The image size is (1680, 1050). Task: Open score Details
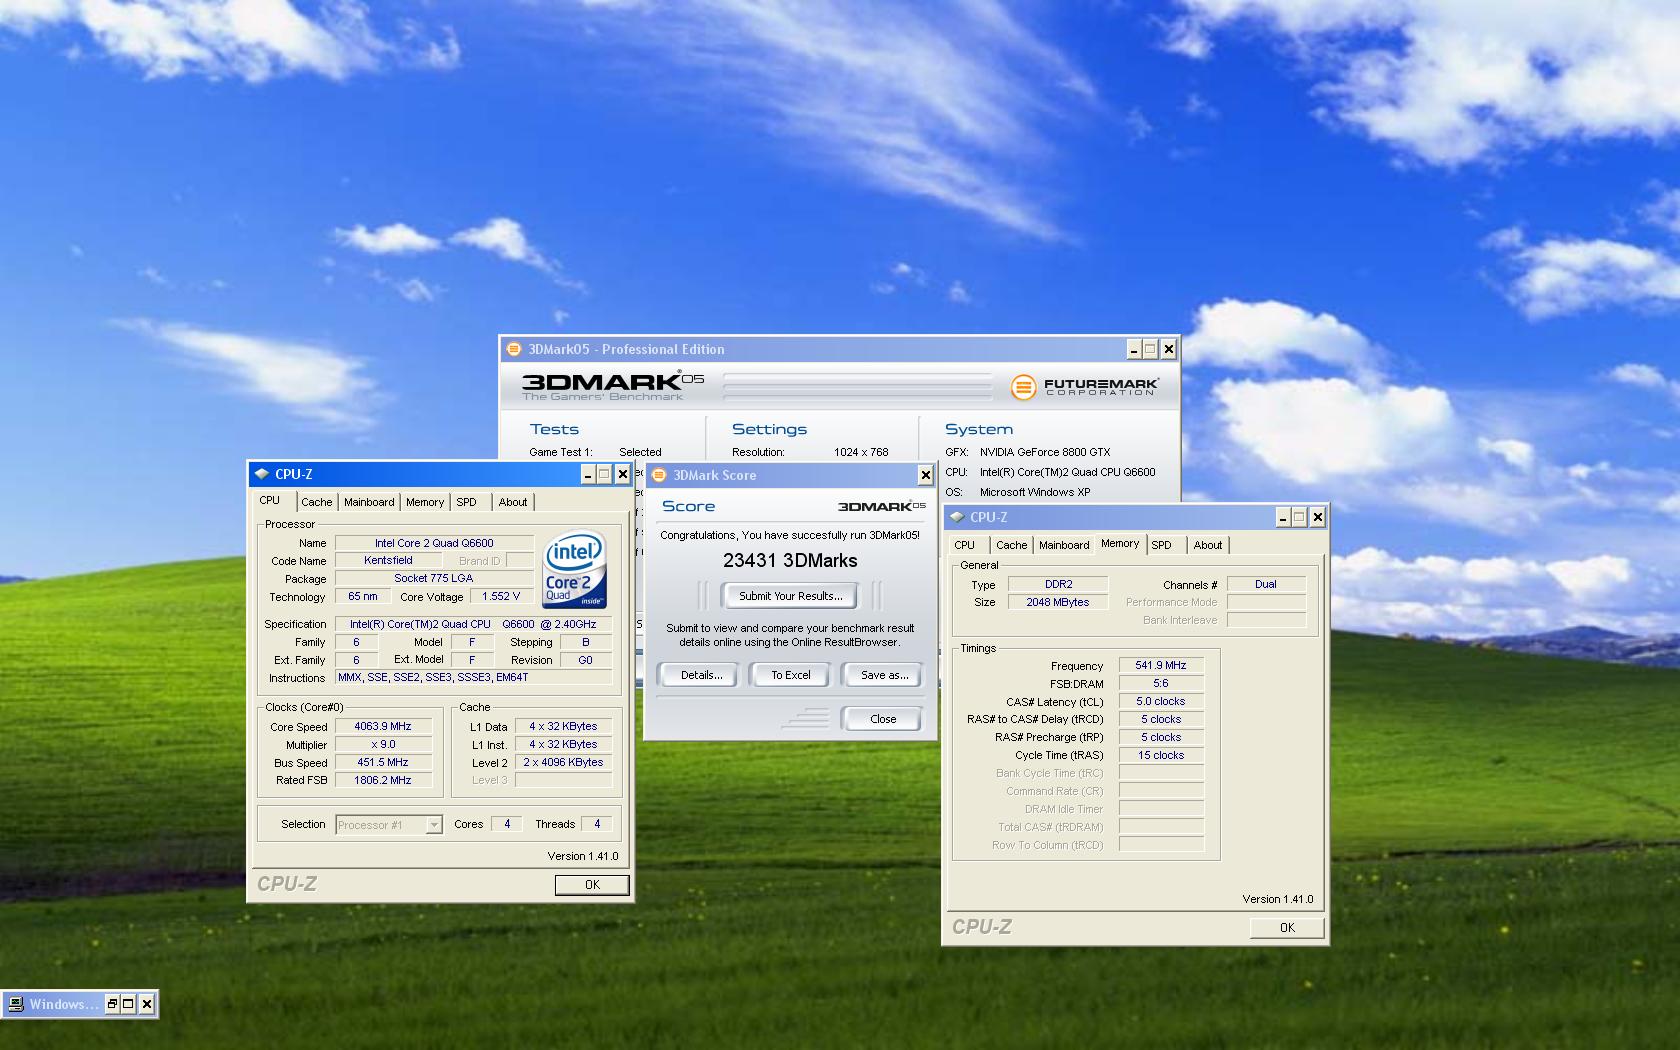[701, 675]
